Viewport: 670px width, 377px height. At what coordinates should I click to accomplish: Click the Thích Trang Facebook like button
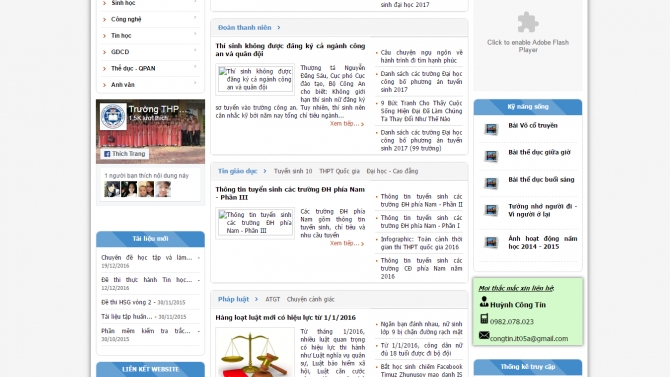tap(125, 154)
